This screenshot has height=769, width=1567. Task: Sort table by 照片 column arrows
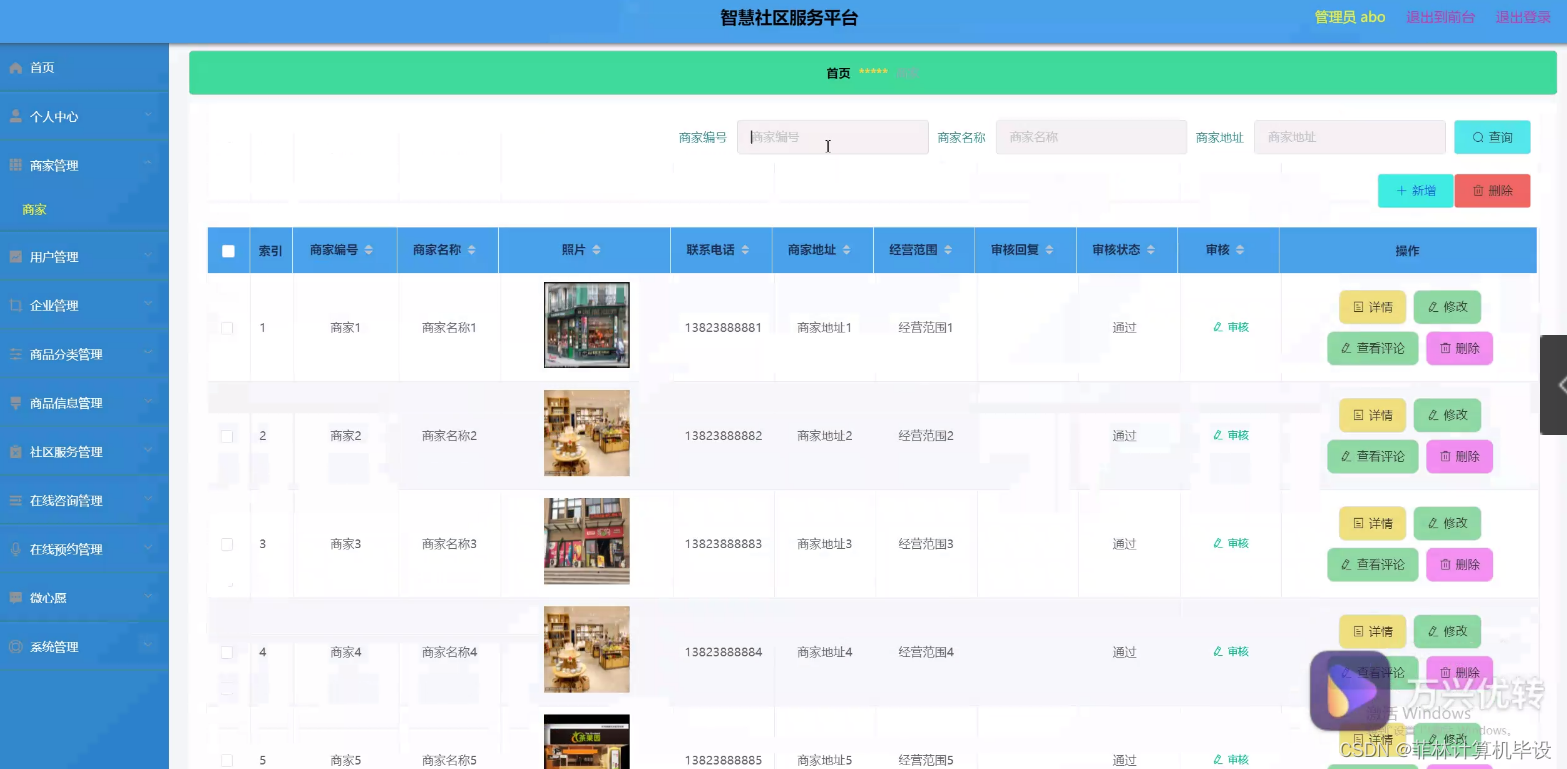[x=596, y=250]
